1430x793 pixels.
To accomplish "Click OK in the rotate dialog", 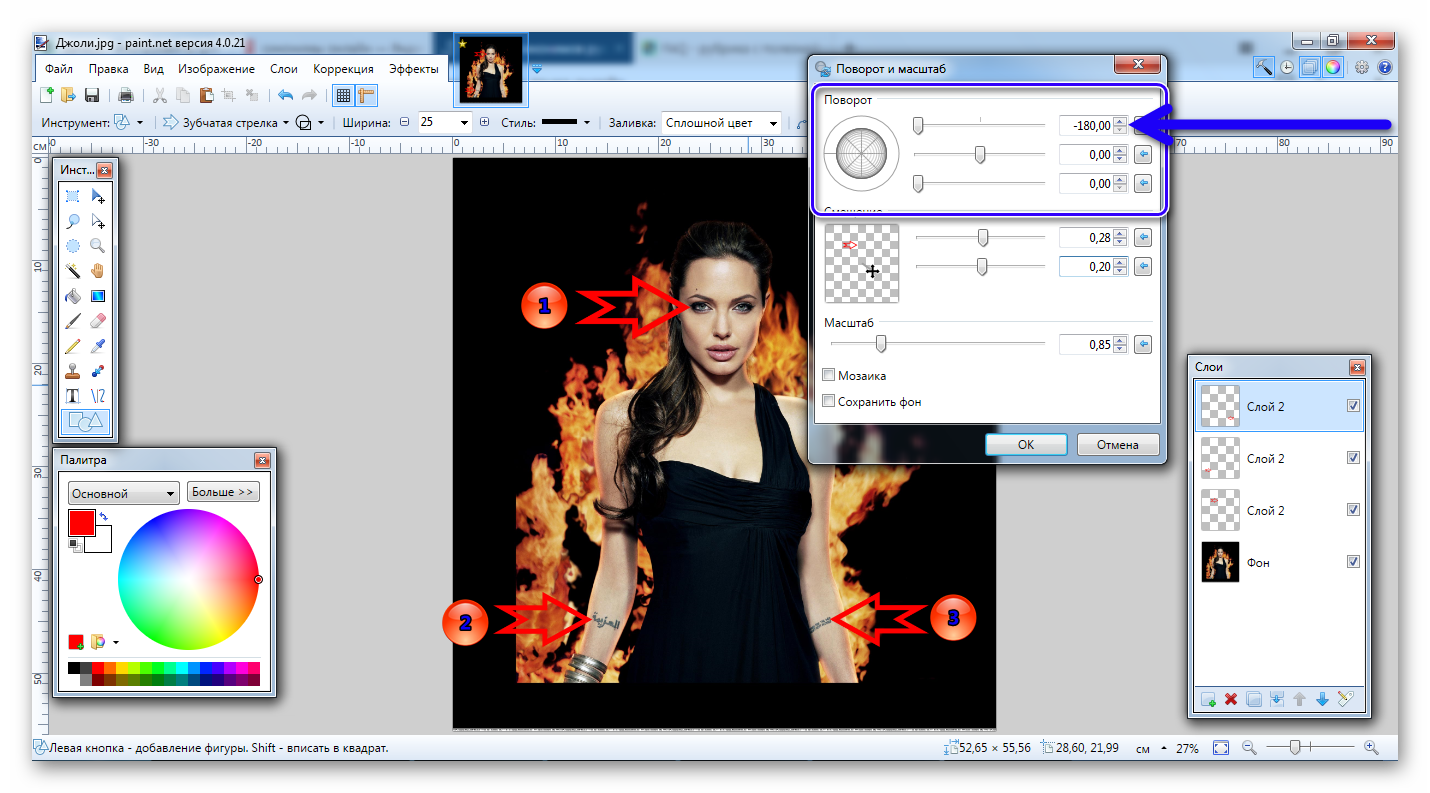I will point(1025,445).
